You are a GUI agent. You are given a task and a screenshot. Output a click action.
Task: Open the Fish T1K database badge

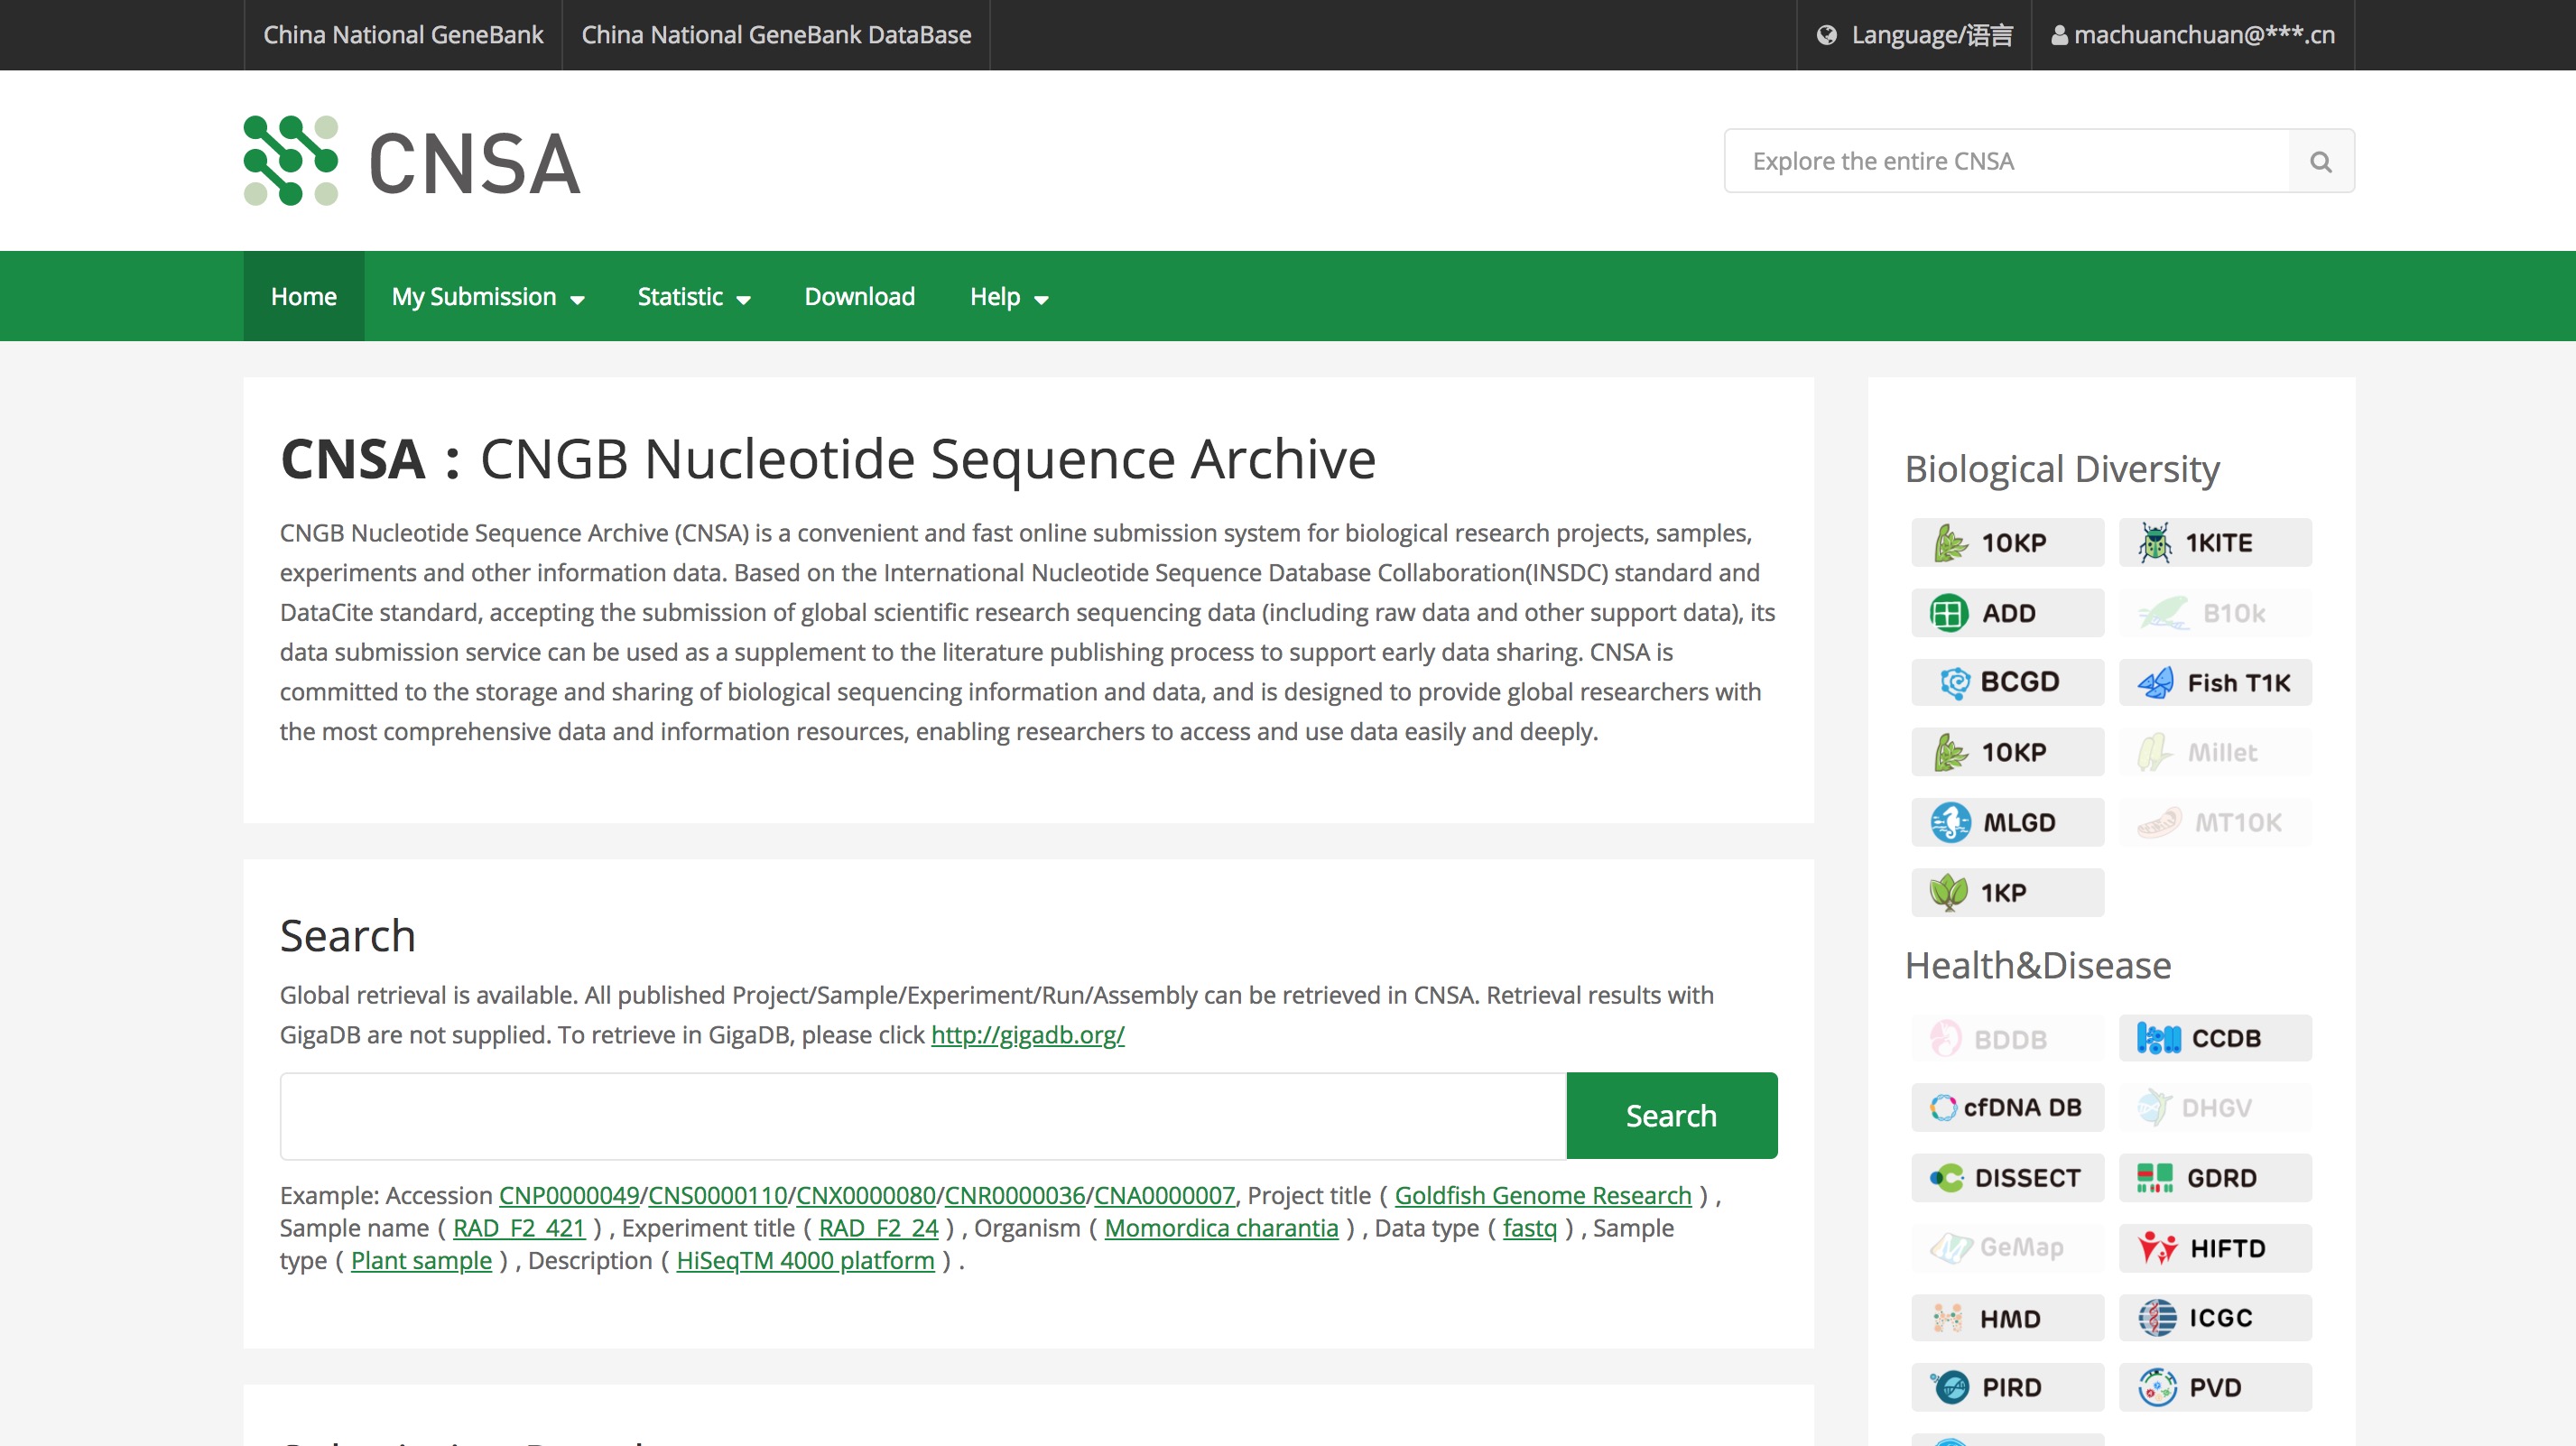pyautogui.click(x=2215, y=682)
